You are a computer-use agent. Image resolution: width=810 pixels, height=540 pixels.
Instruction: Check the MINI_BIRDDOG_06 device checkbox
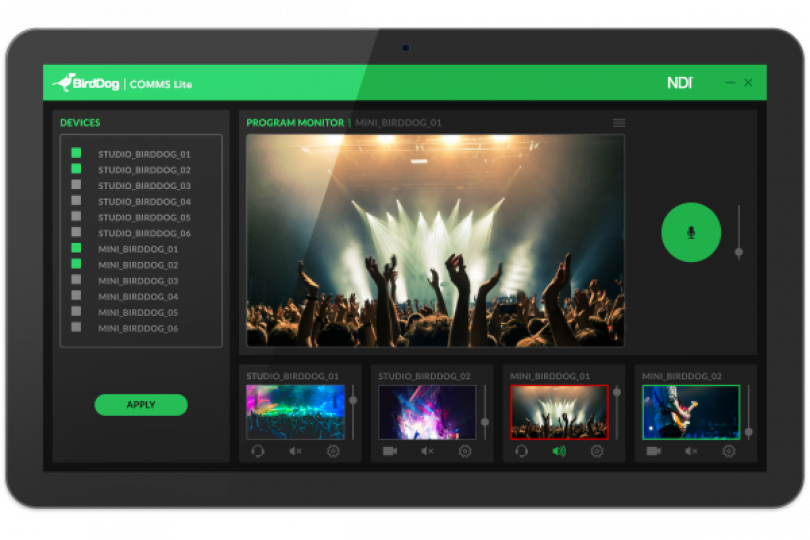pos(76,328)
